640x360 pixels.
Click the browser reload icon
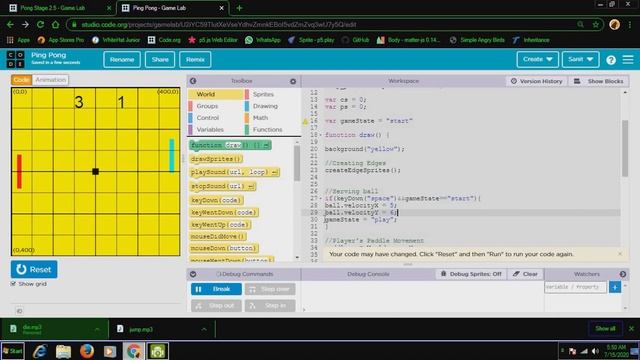[x=40, y=24]
